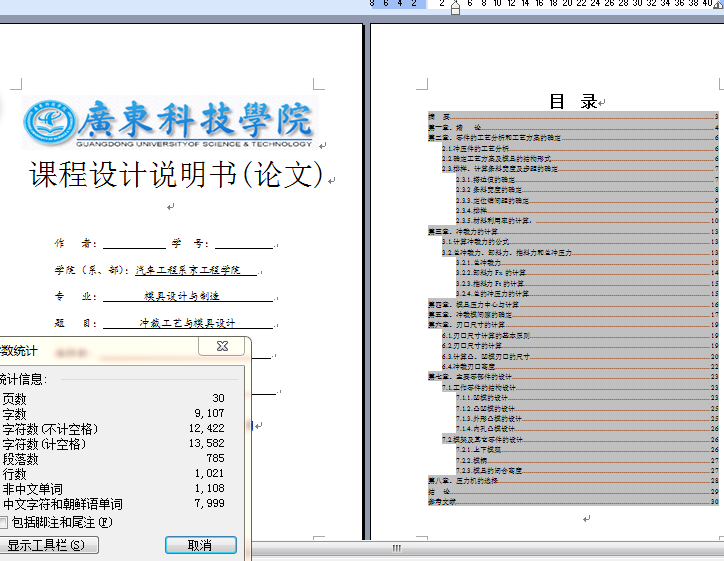Select the university logo image
Screen dimensions: 724x561
(x=170, y=123)
